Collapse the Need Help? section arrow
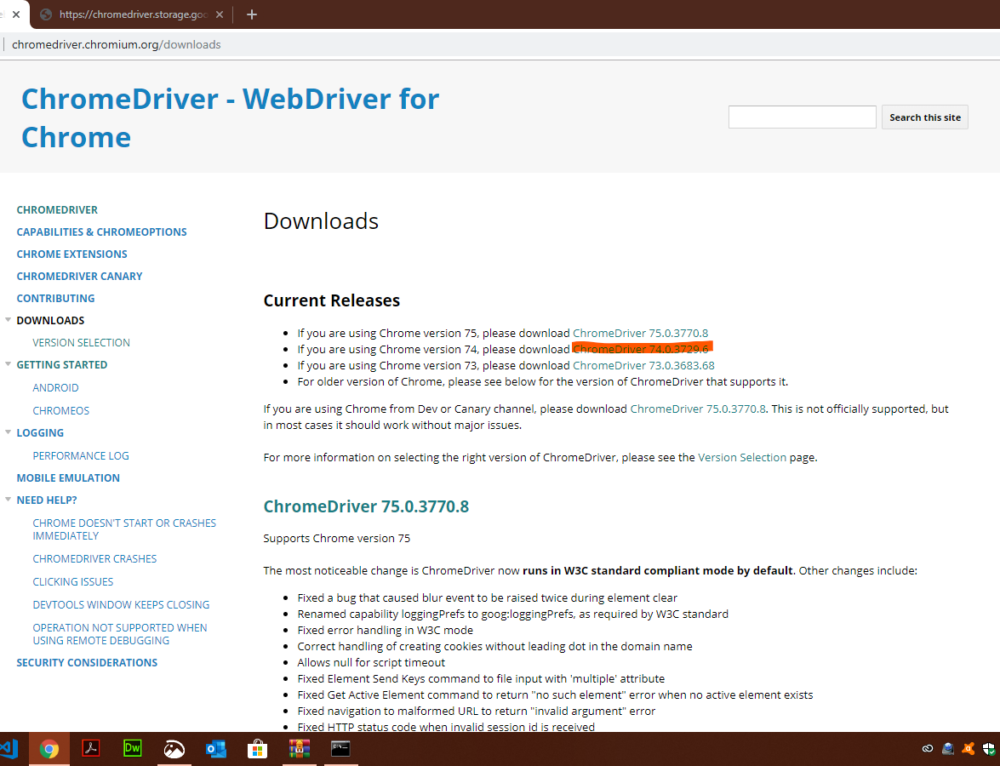 [x=8, y=499]
